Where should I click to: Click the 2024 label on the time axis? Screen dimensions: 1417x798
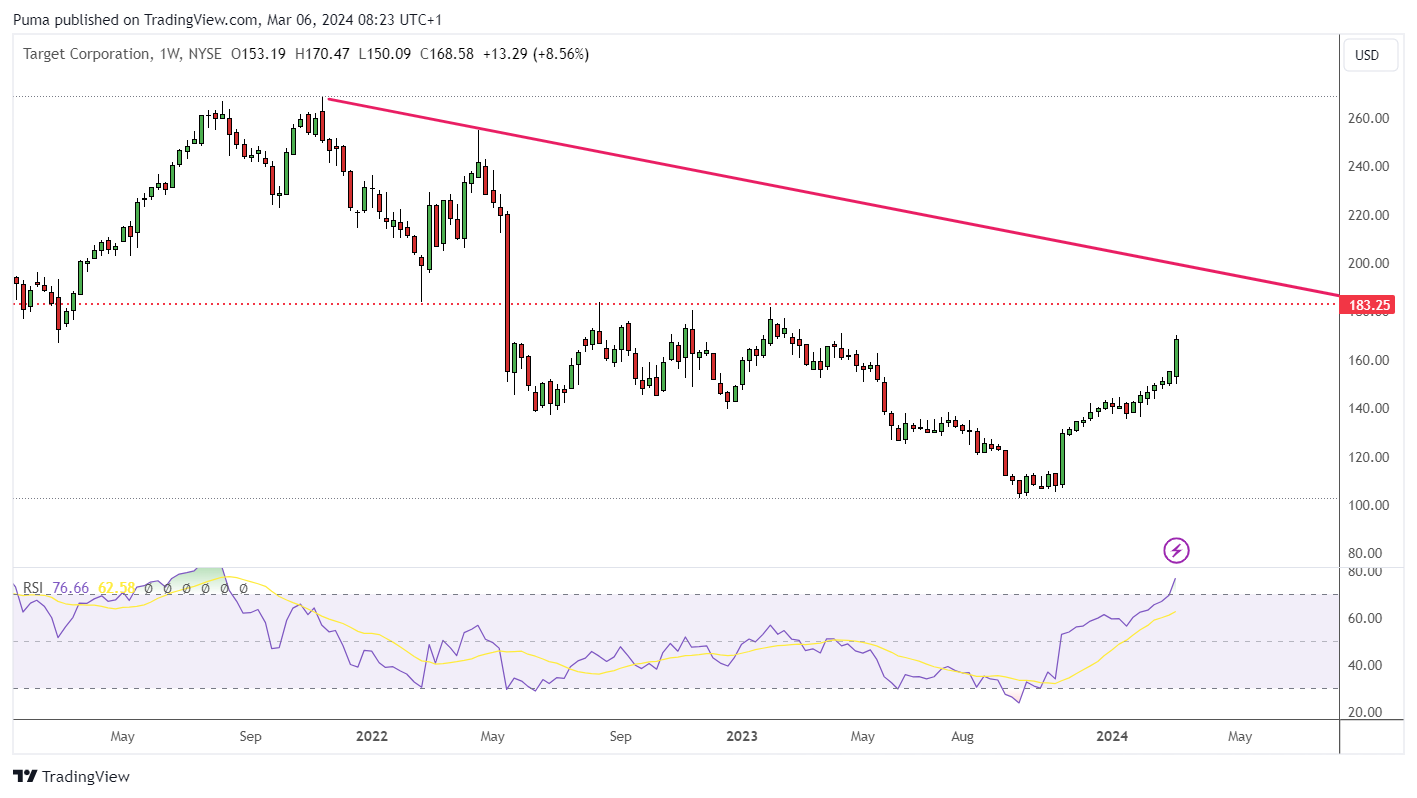click(x=1112, y=736)
